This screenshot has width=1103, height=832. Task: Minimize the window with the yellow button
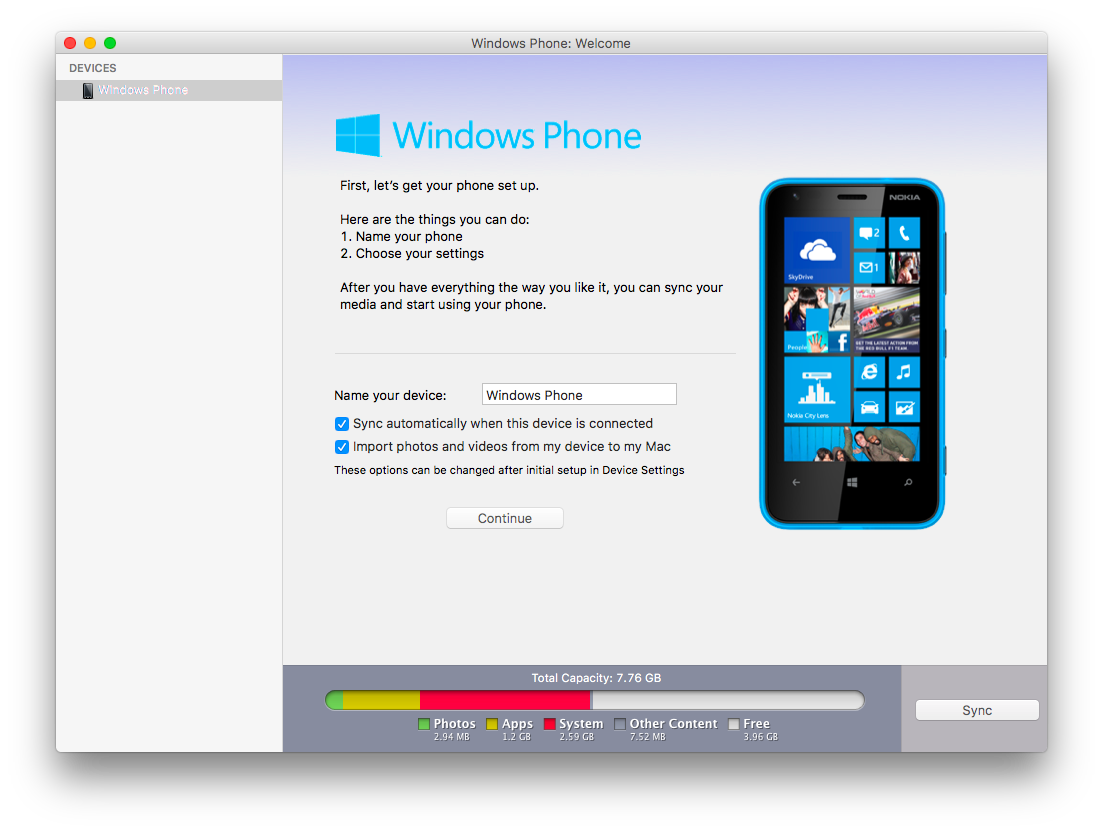pyautogui.click(x=90, y=43)
